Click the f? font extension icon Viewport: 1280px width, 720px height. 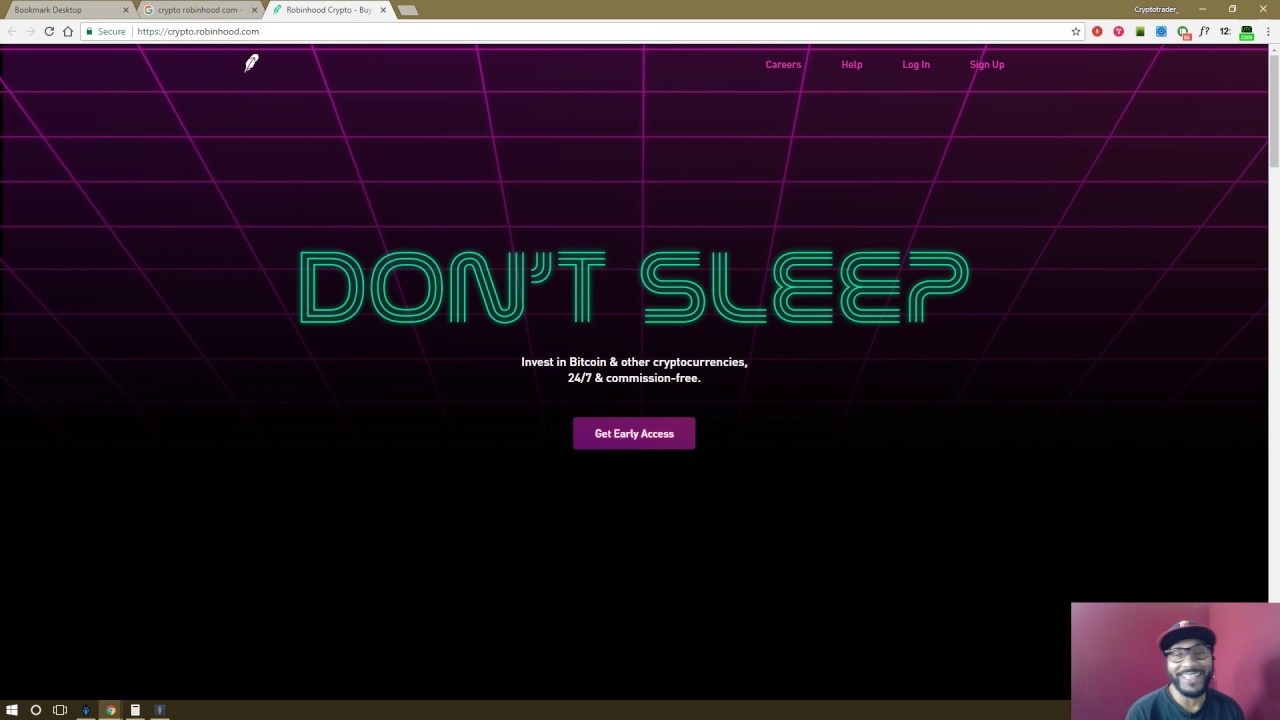pos(1204,32)
